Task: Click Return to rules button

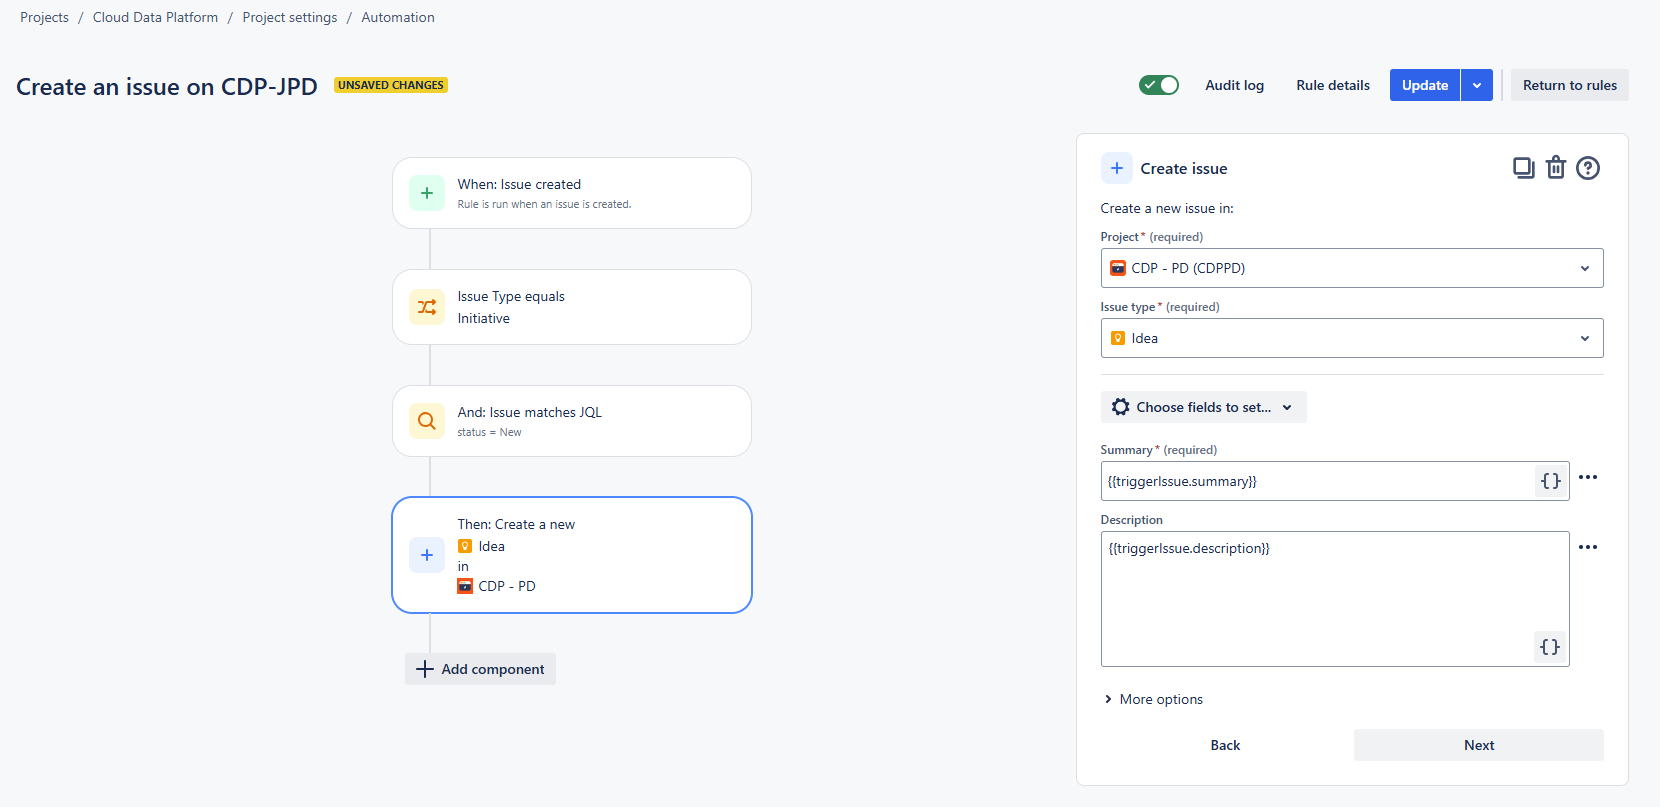Action: point(1570,85)
